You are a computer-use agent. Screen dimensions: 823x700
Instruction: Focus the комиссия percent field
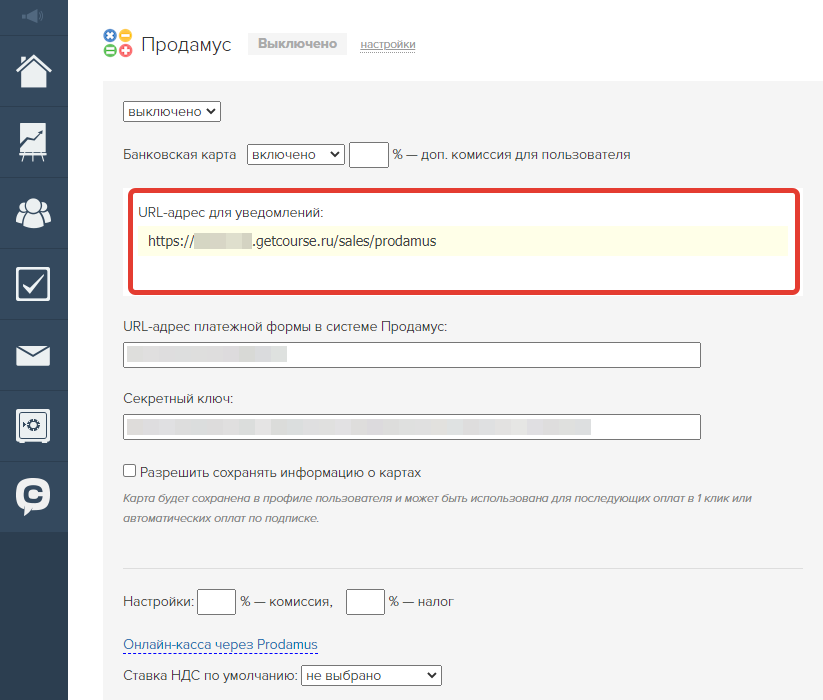pyautogui.click(x=216, y=601)
